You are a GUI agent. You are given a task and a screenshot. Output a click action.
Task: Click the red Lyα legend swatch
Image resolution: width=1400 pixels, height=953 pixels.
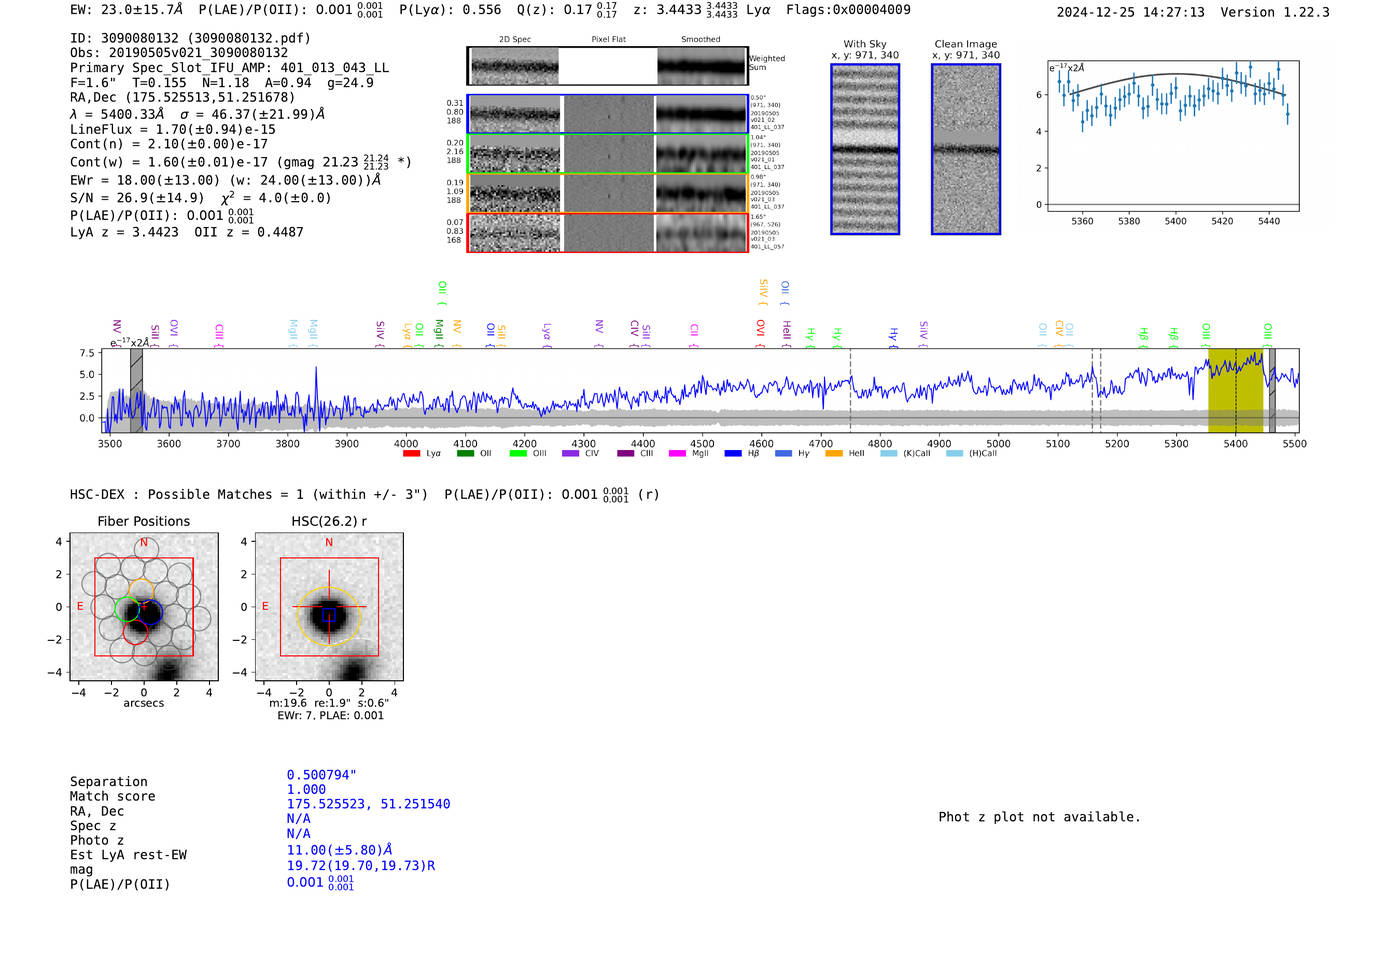click(411, 454)
